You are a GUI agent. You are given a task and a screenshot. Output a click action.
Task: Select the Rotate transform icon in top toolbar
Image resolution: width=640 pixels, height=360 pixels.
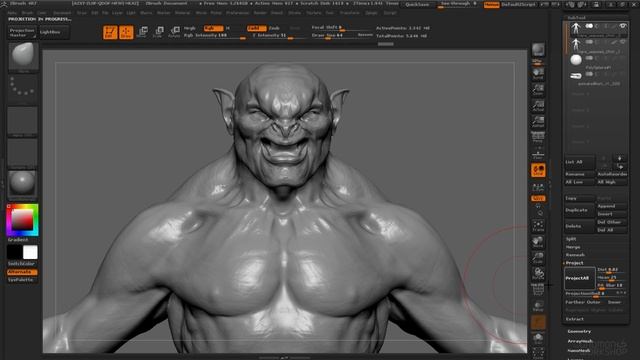click(174, 32)
